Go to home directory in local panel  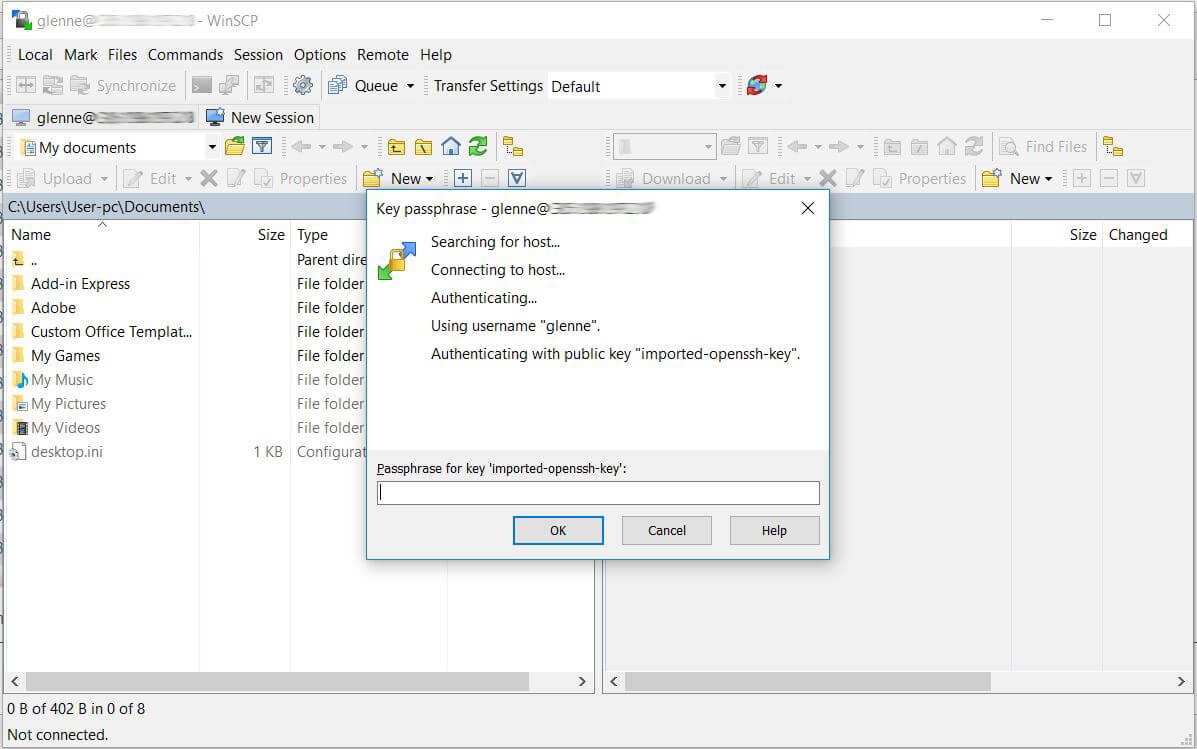450,146
